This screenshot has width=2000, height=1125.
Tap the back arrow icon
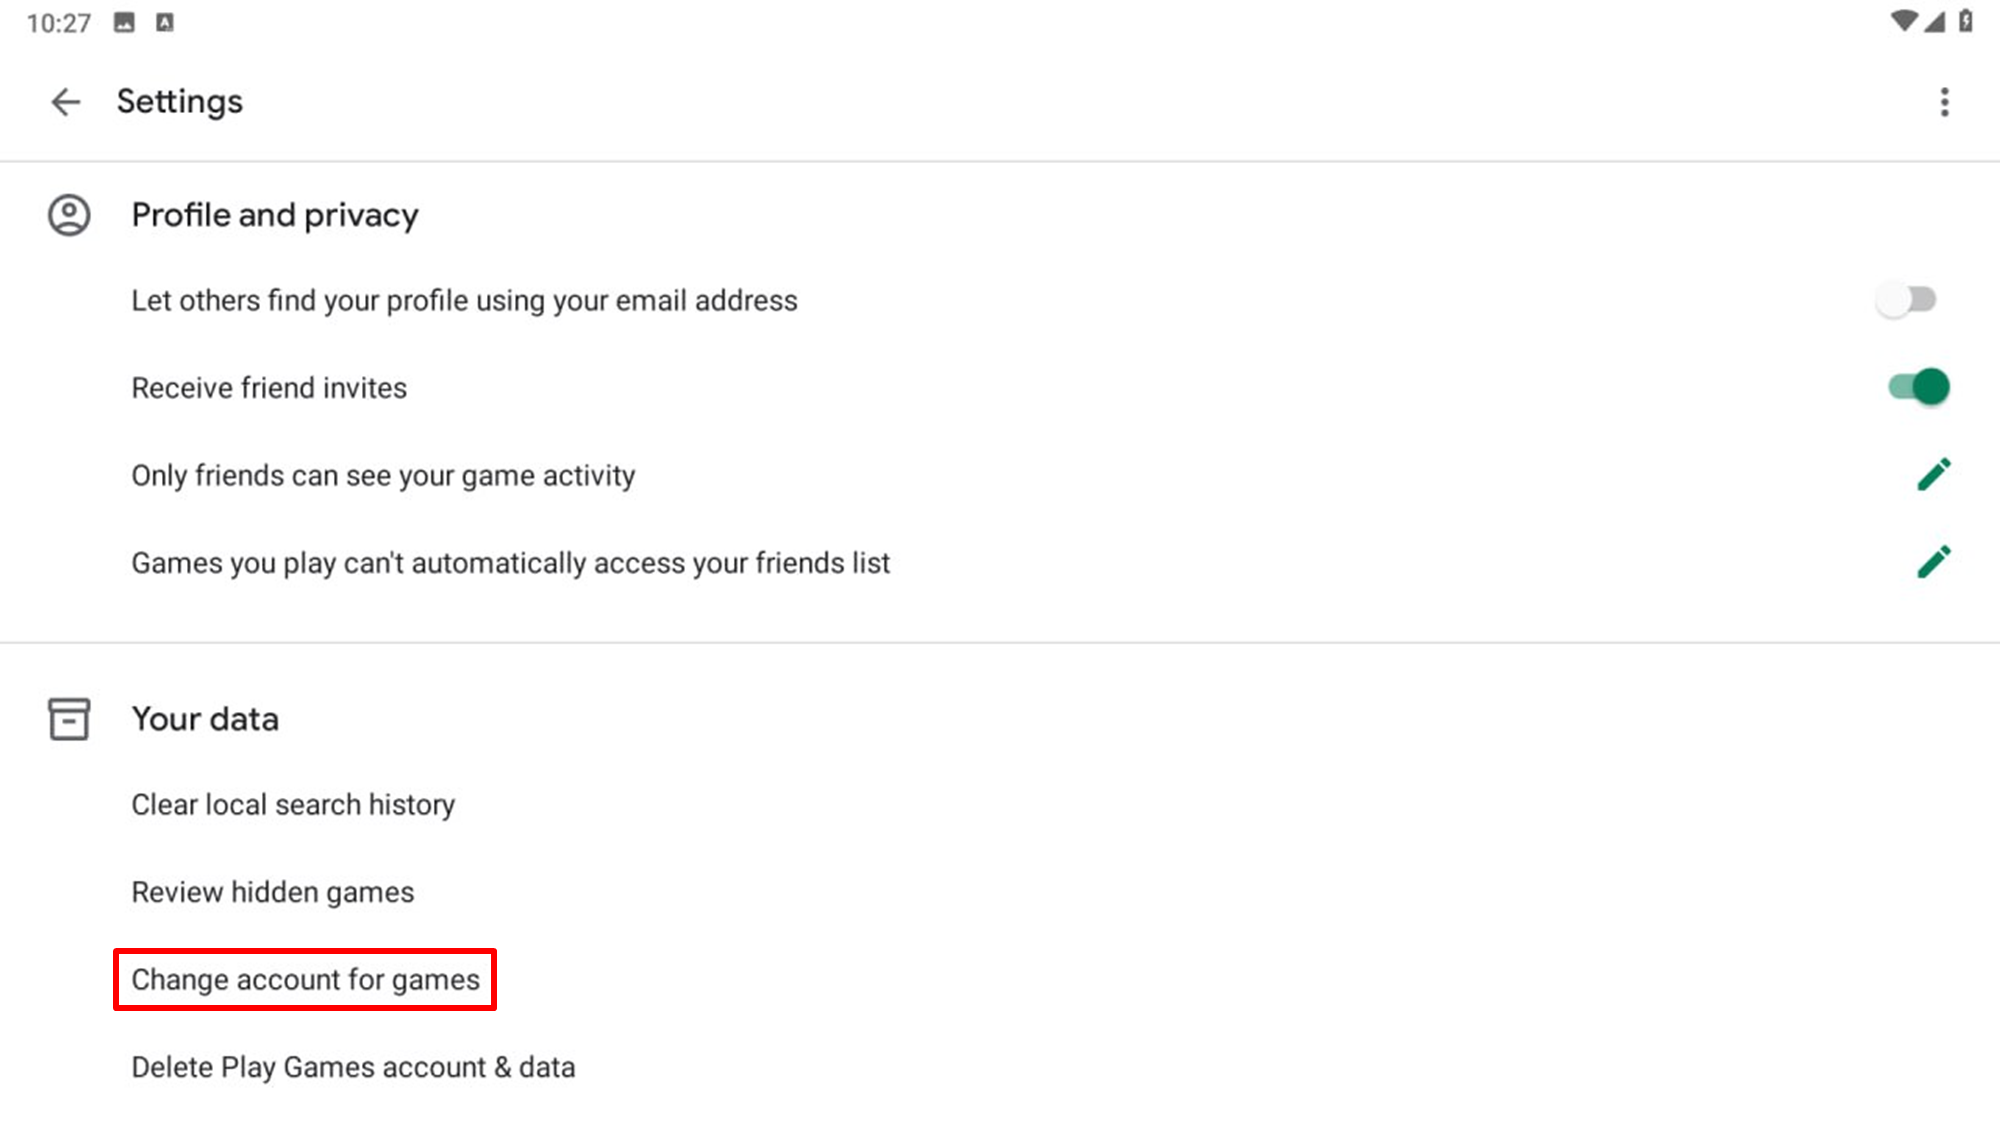(66, 102)
